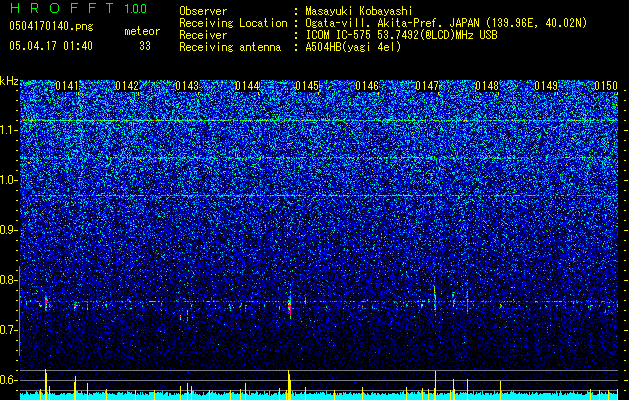The width and height of the screenshot is (629, 400).
Task: Click the 0.6 kHz axis label
Action: tap(9, 380)
